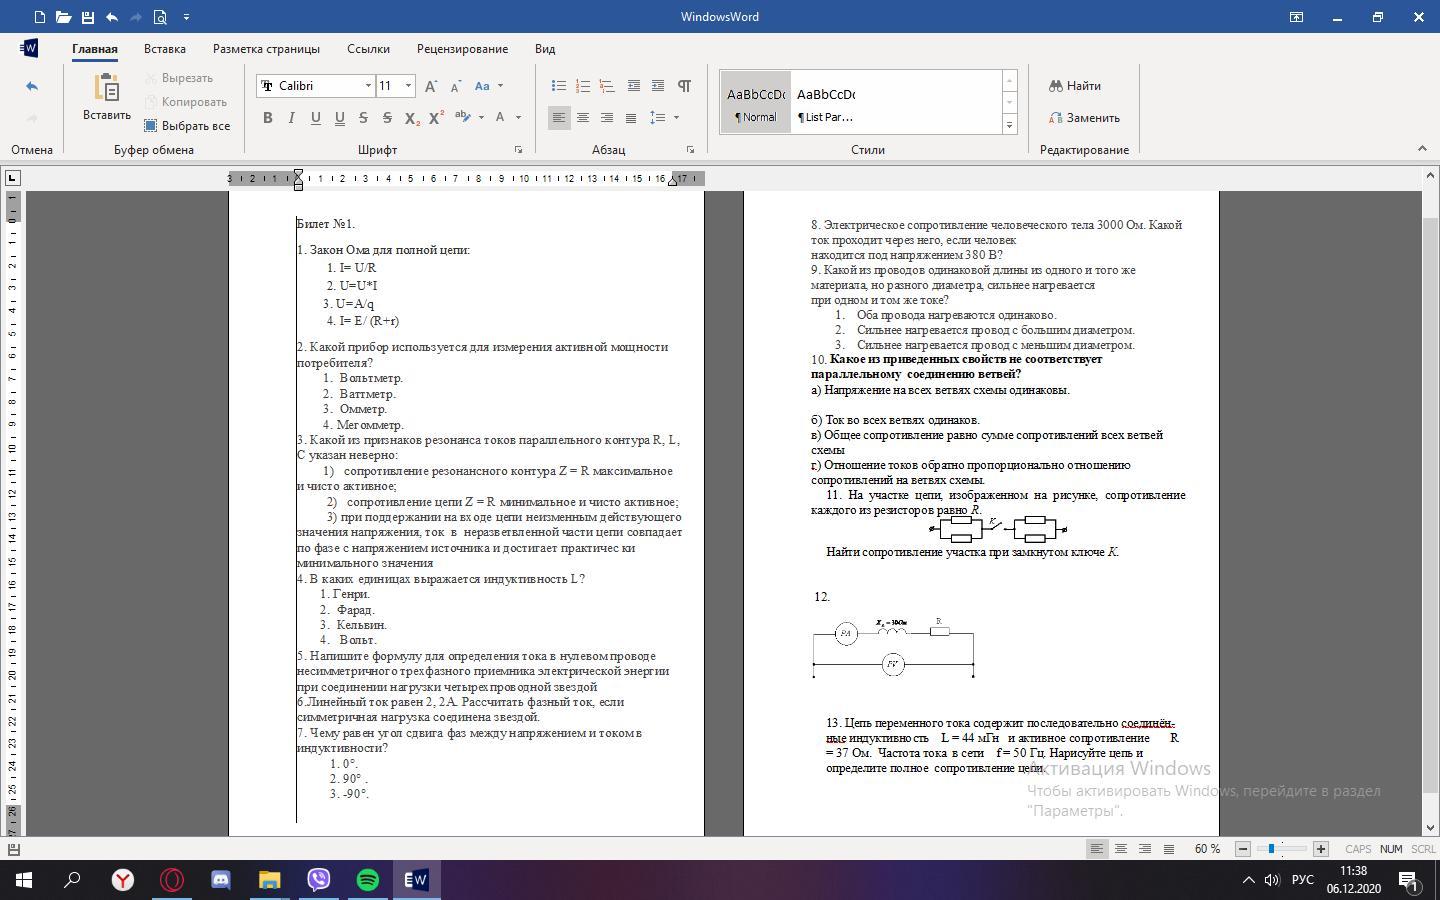Align text left in ribbon
Viewport: 1440px width, 900px height.
559,118
